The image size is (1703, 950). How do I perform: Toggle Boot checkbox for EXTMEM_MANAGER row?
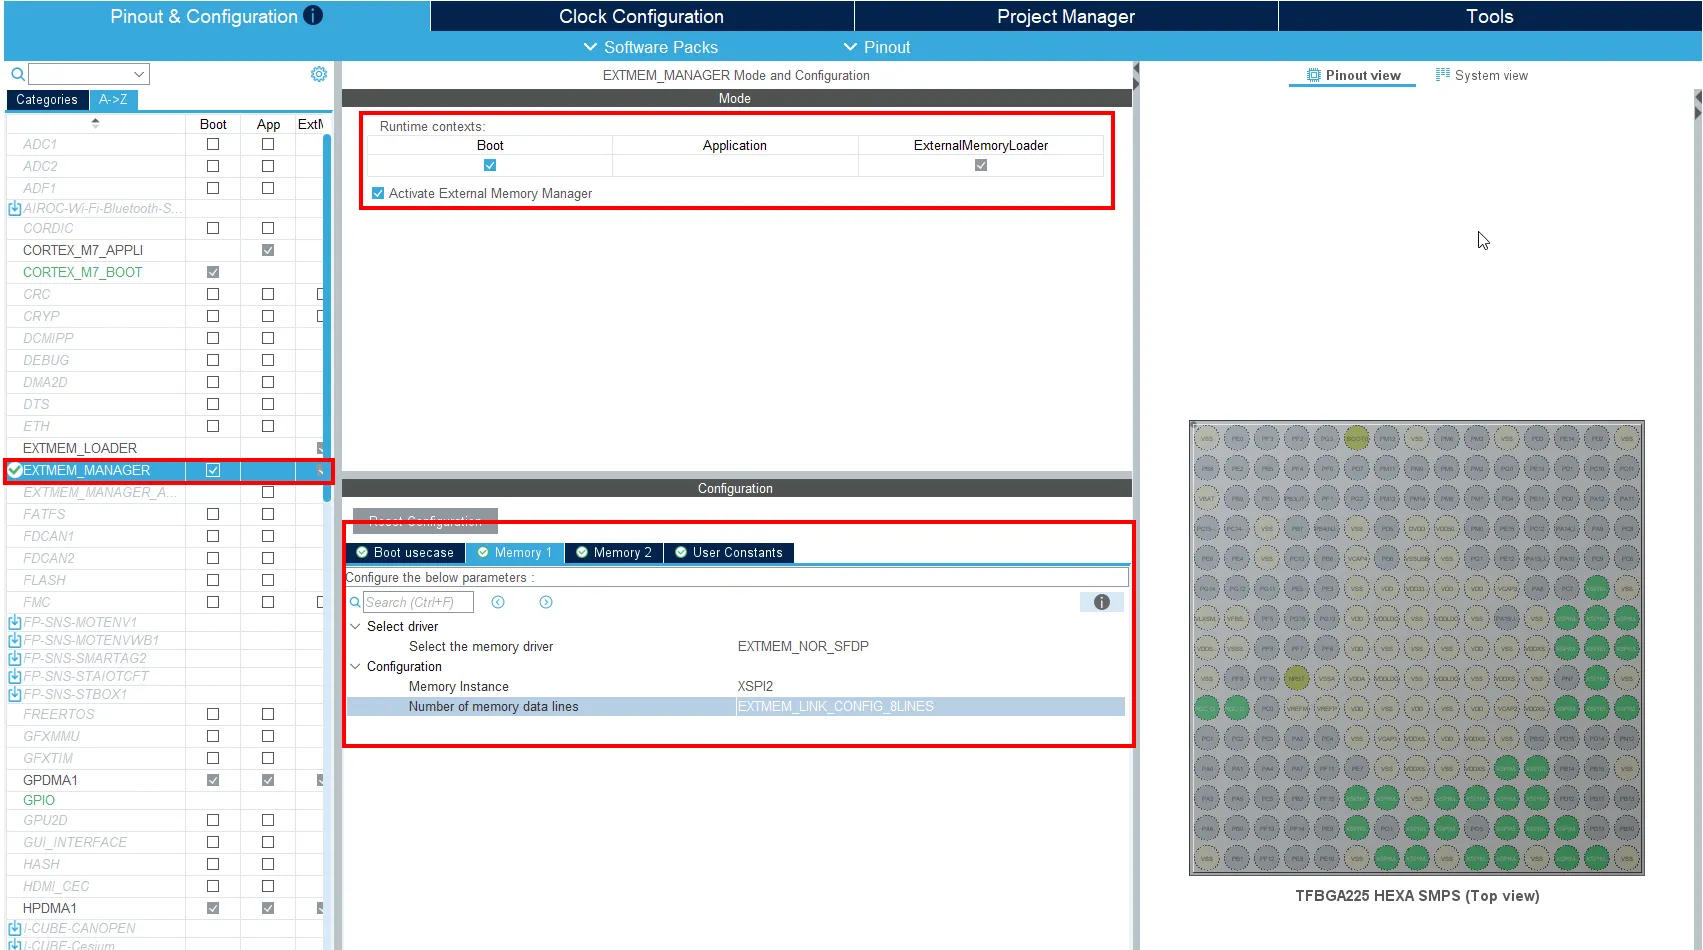click(x=213, y=470)
